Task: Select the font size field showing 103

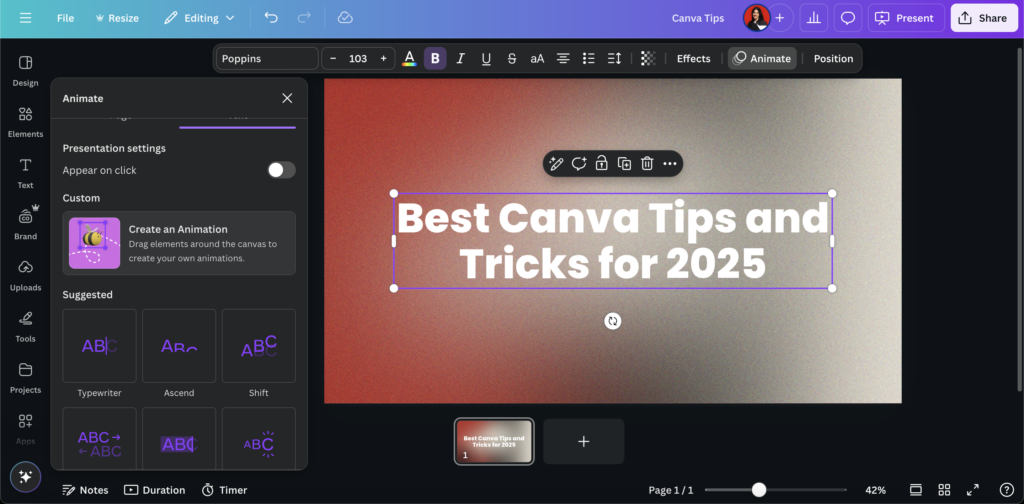Action: point(358,58)
